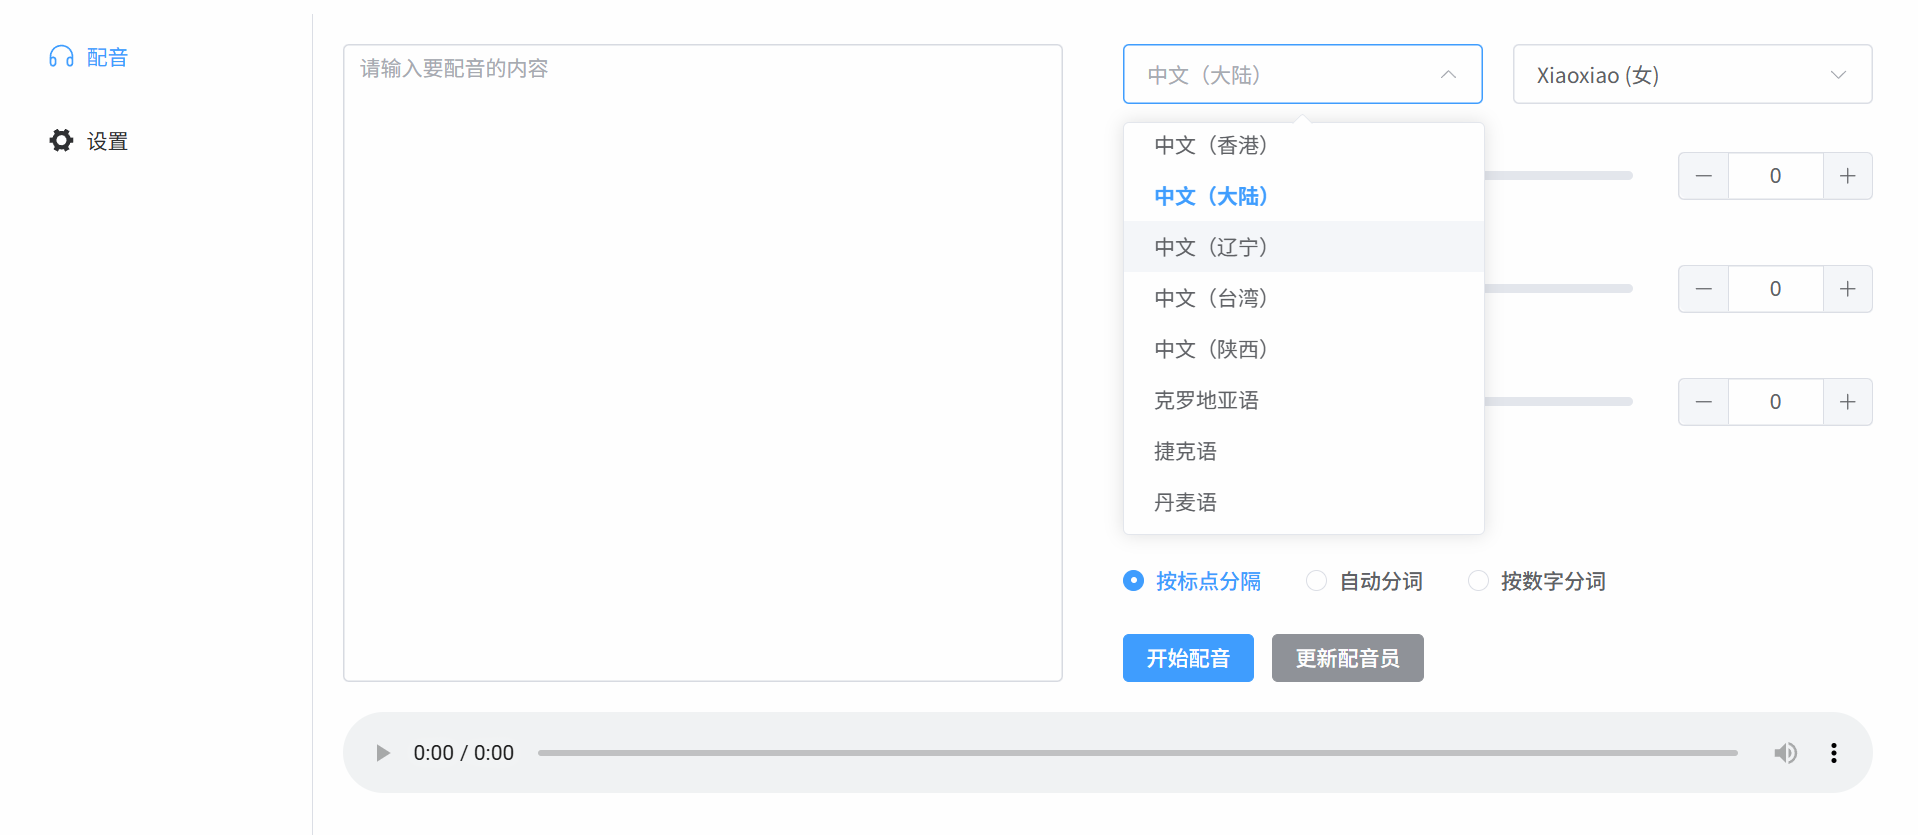This screenshot has height=835, width=1918.
Task: Open the audio player's three-dot menu
Action: tap(1833, 753)
